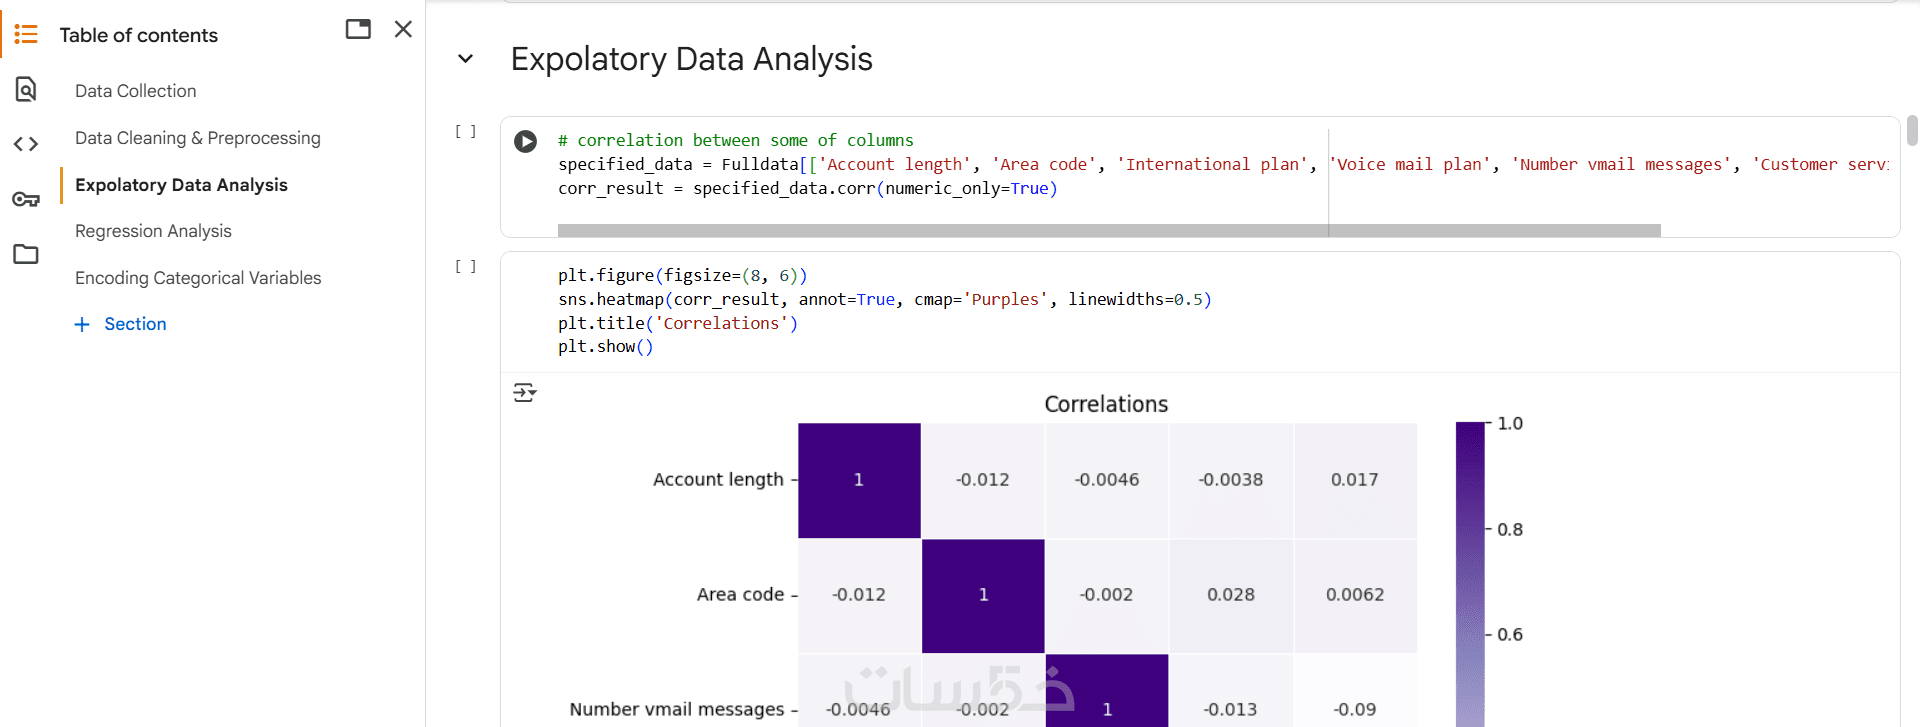Screen dimensions: 1920x727
Task: Select Expolatory Data Analysis in contents
Action: point(181,185)
